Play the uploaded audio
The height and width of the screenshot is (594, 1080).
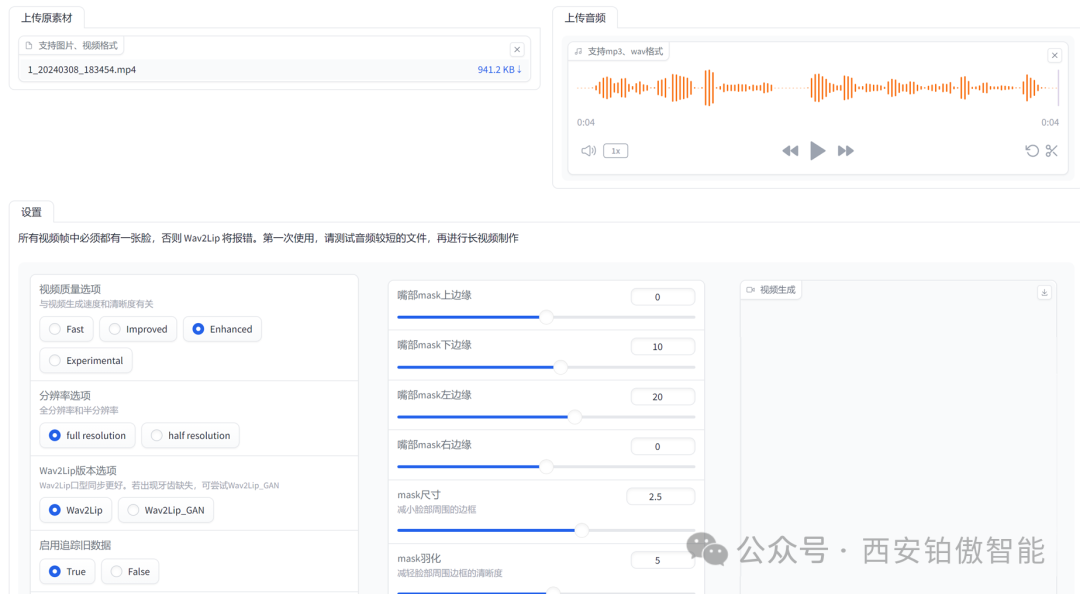click(817, 150)
